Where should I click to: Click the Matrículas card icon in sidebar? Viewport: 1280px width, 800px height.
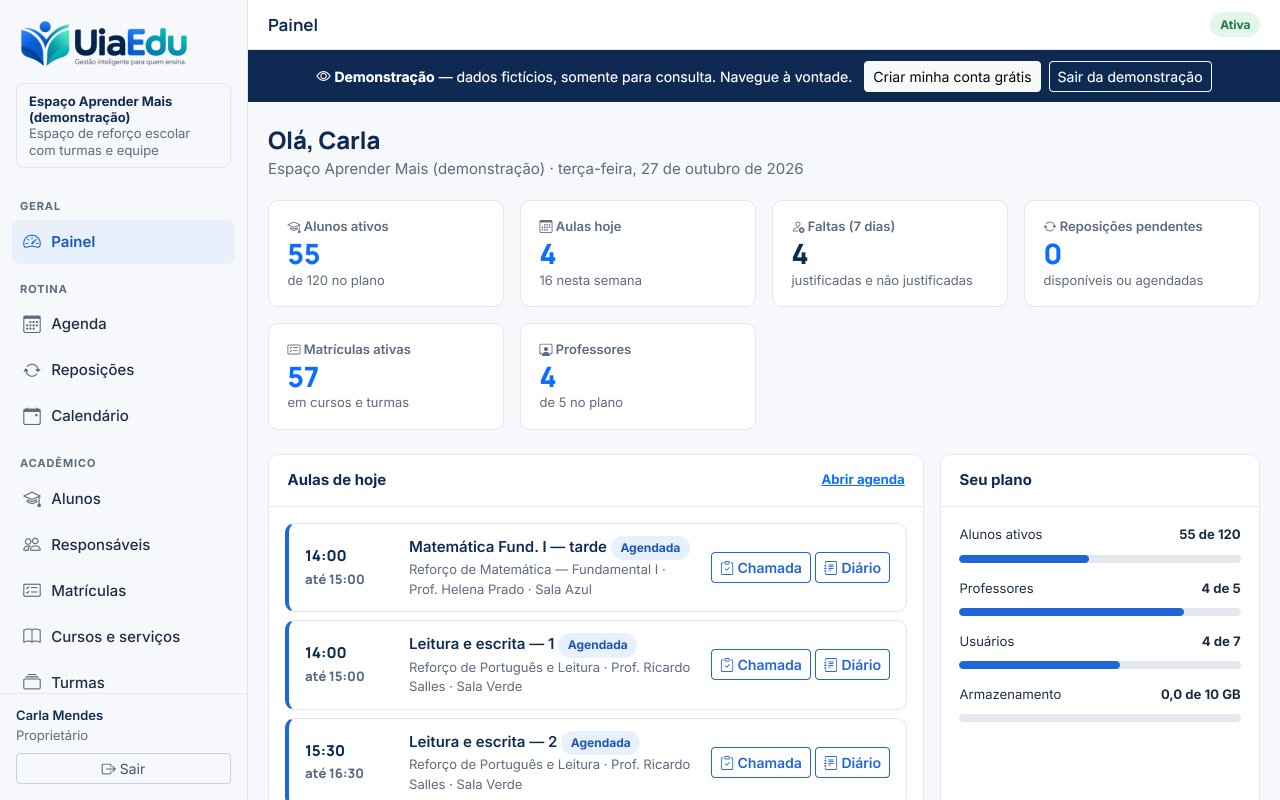pos(32,591)
